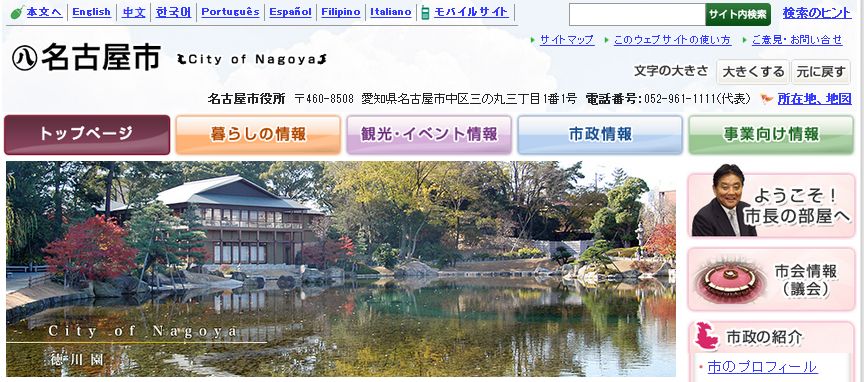The image size is (864, 382).
Task: Switch site language to 한국어
Action: pyautogui.click(x=174, y=12)
